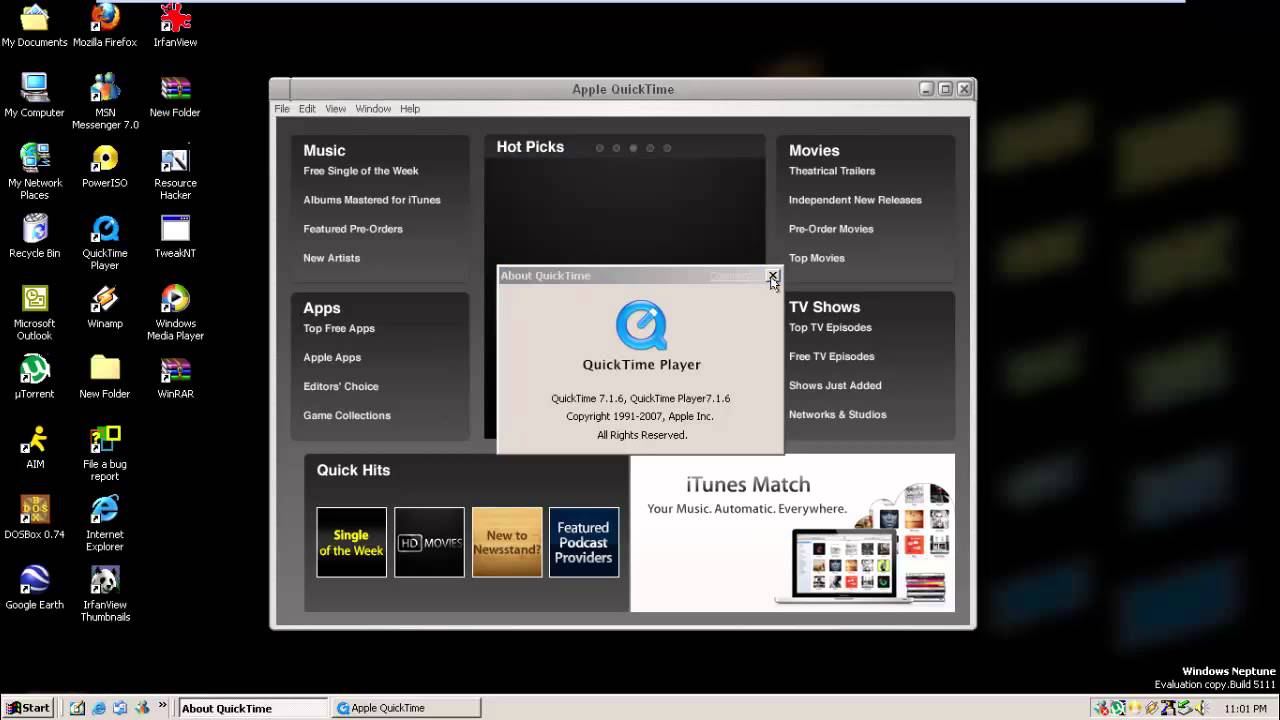Open the Apple Apps link
The width and height of the screenshot is (1280, 720).
[332, 357]
